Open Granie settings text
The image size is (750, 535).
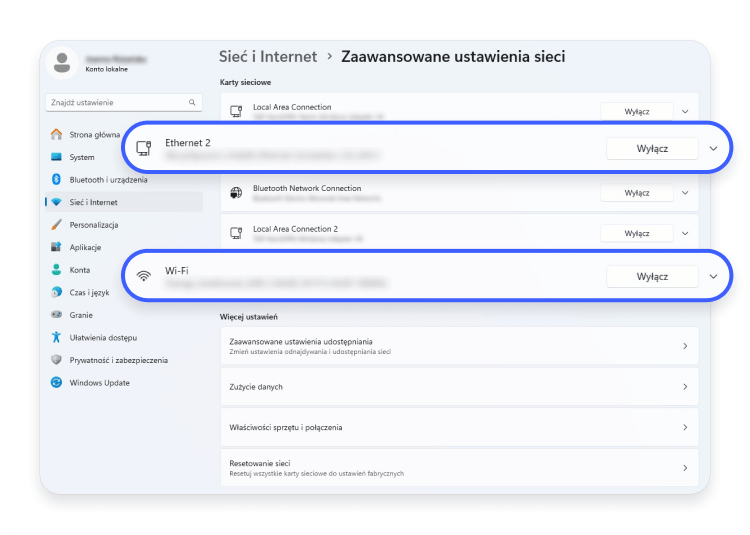pos(81,315)
